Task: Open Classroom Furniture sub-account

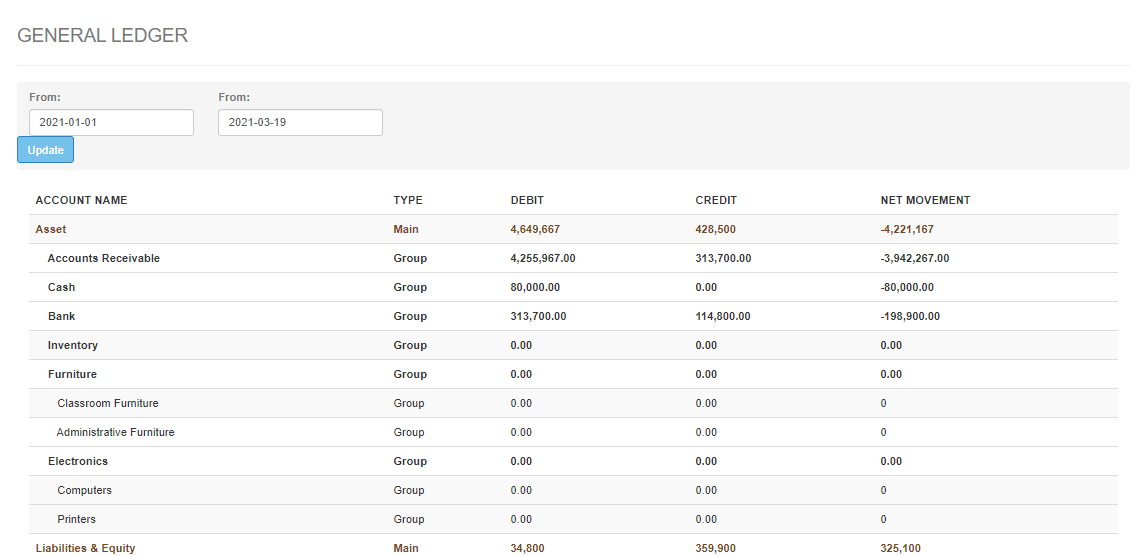Action: point(107,403)
